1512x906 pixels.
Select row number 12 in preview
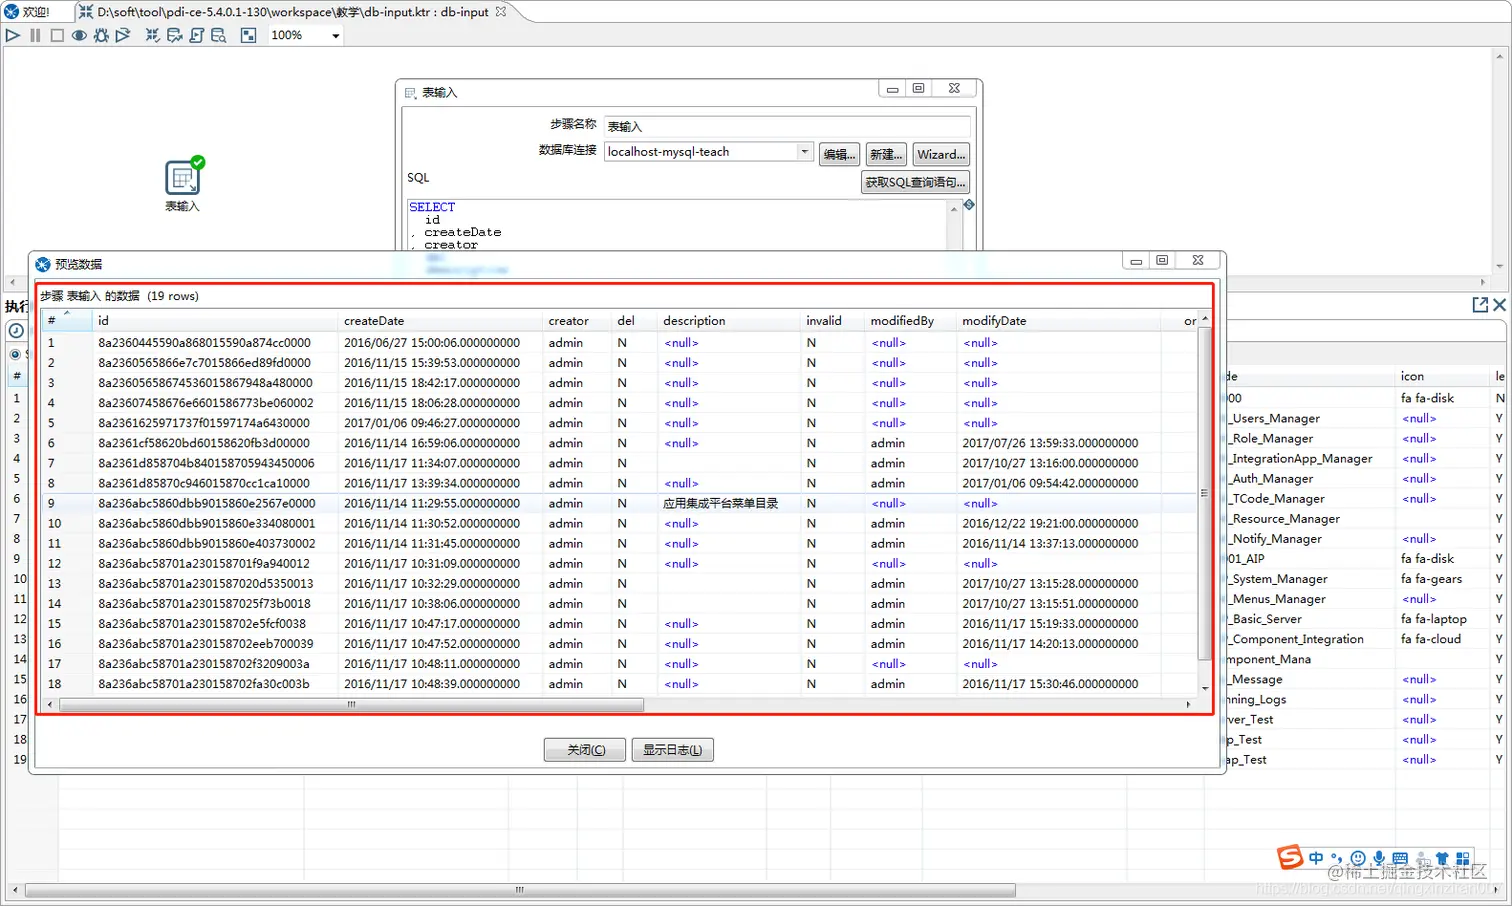coord(54,564)
